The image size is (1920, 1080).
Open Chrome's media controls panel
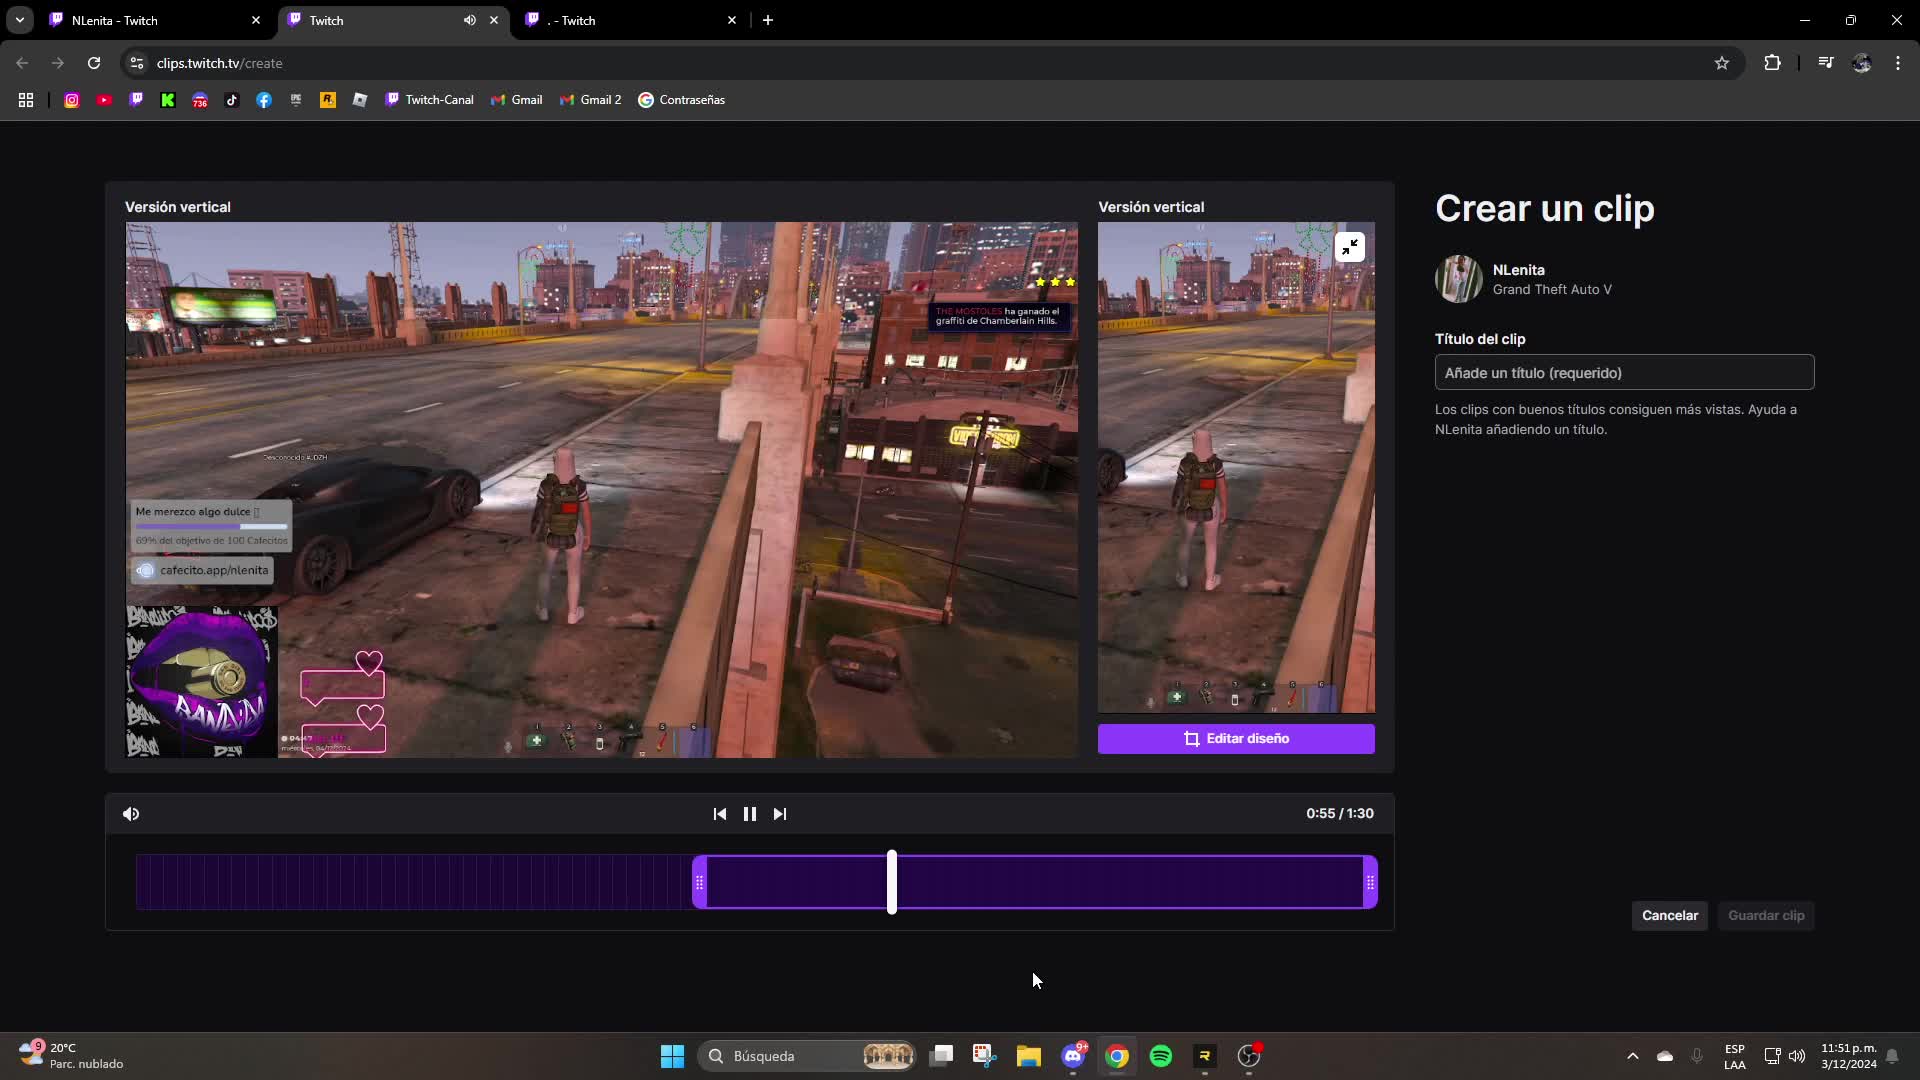point(1825,62)
